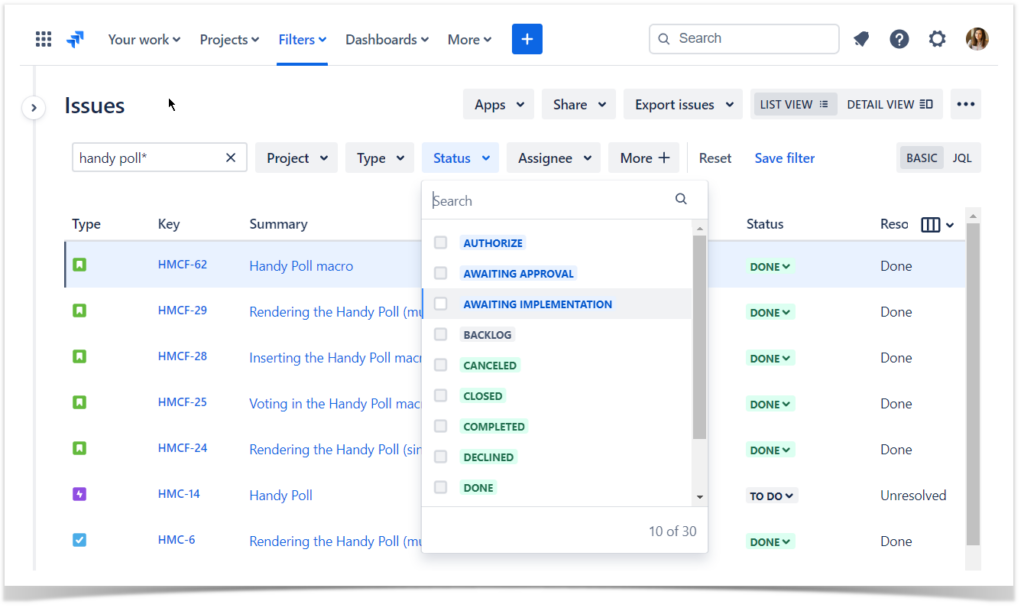Open the Dashboards menu
Viewport: 1024px width, 608px height.
point(386,39)
